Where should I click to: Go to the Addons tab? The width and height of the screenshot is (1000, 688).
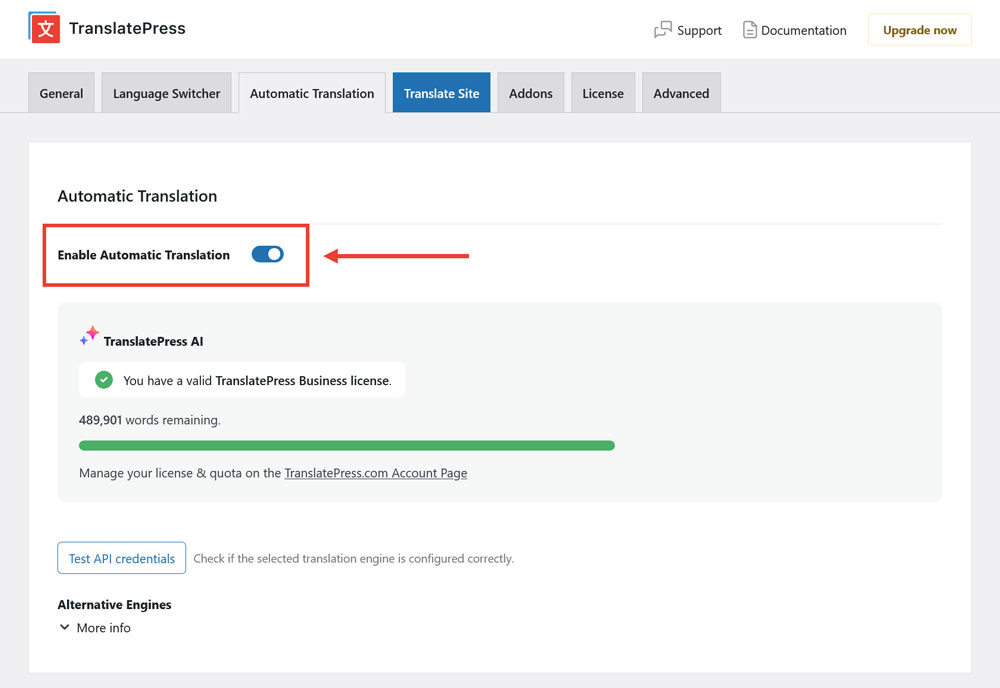pyautogui.click(x=530, y=92)
